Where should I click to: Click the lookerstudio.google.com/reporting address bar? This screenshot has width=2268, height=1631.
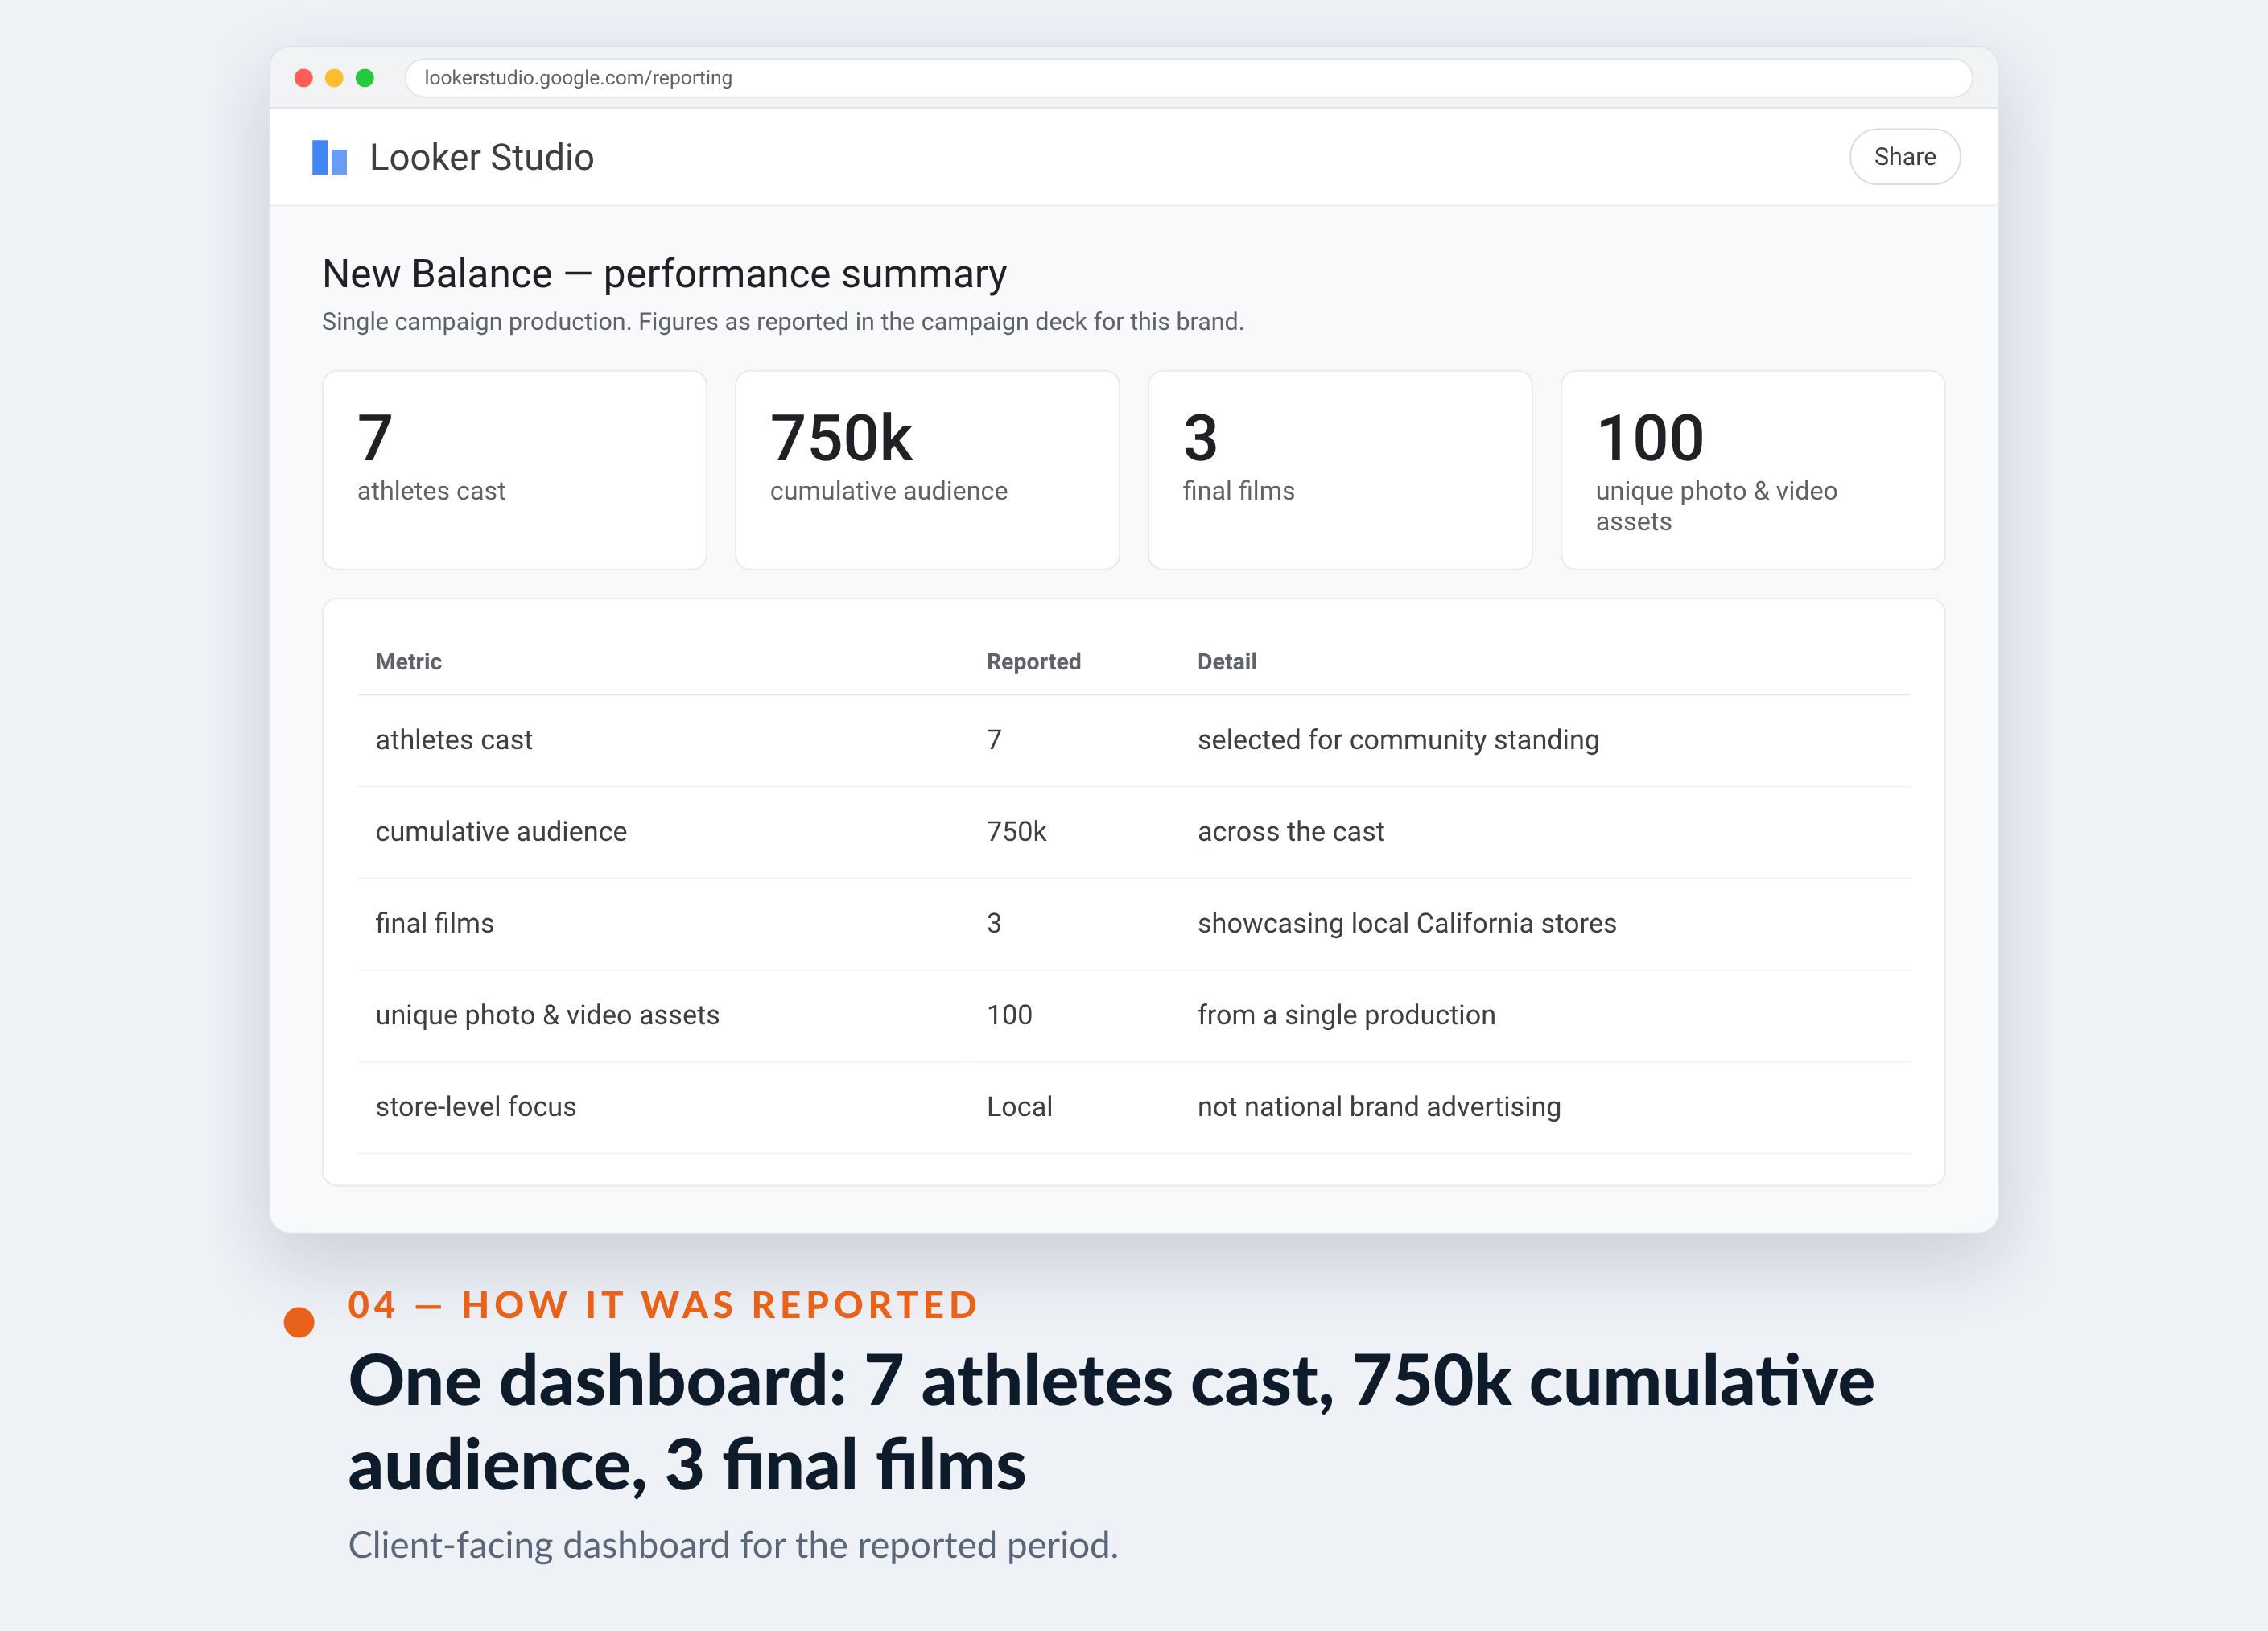click(1188, 78)
